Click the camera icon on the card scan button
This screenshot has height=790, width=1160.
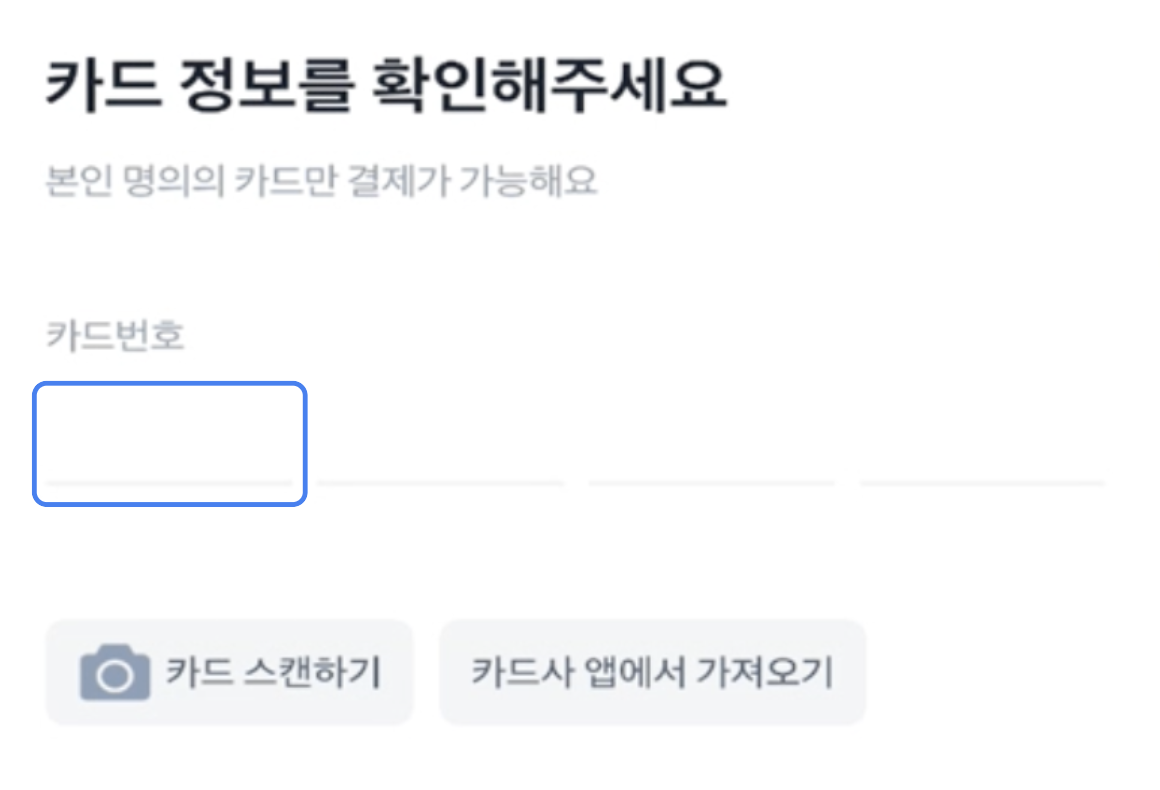(113, 670)
